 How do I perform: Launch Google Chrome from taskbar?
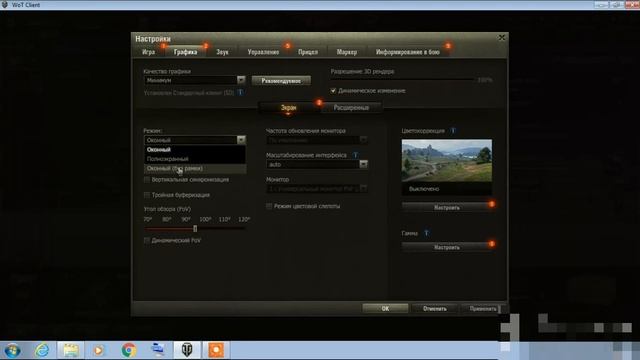click(x=129, y=351)
